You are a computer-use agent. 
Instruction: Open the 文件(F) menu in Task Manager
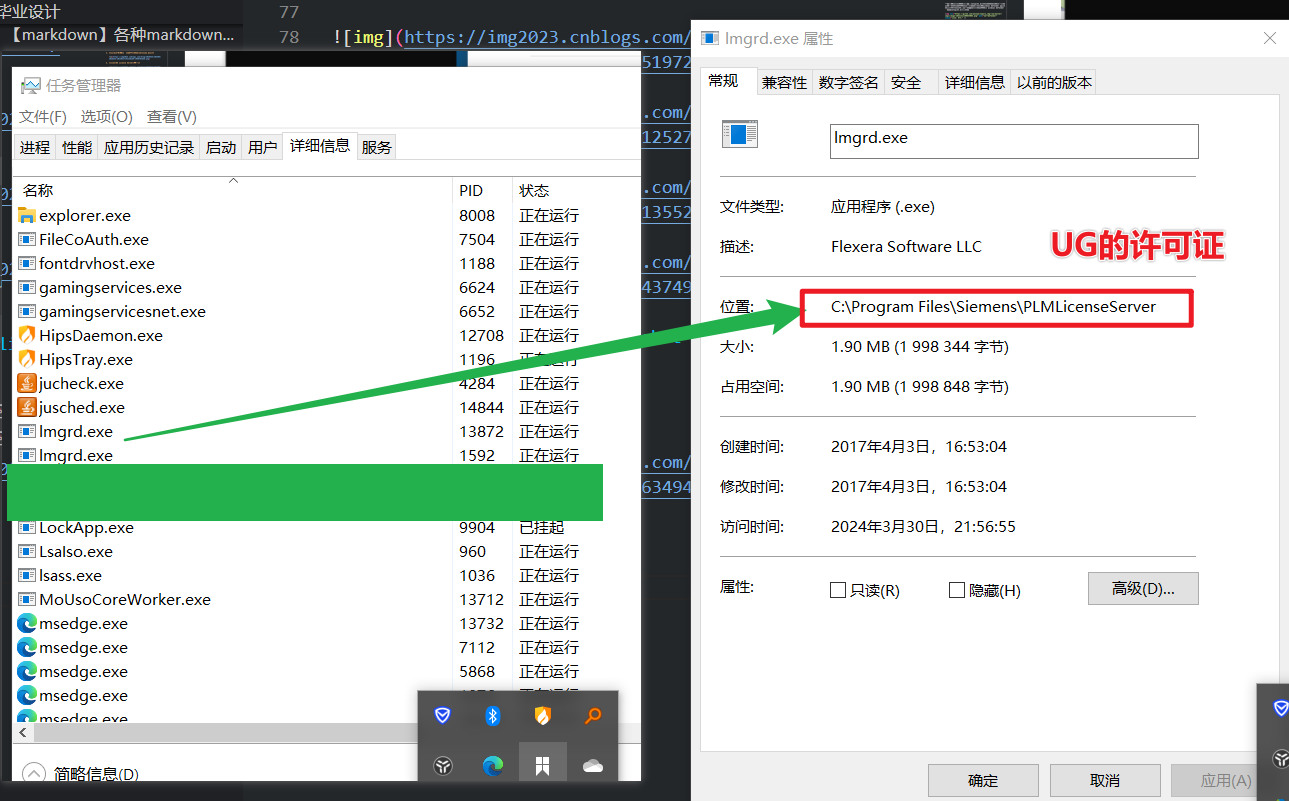coord(43,117)
